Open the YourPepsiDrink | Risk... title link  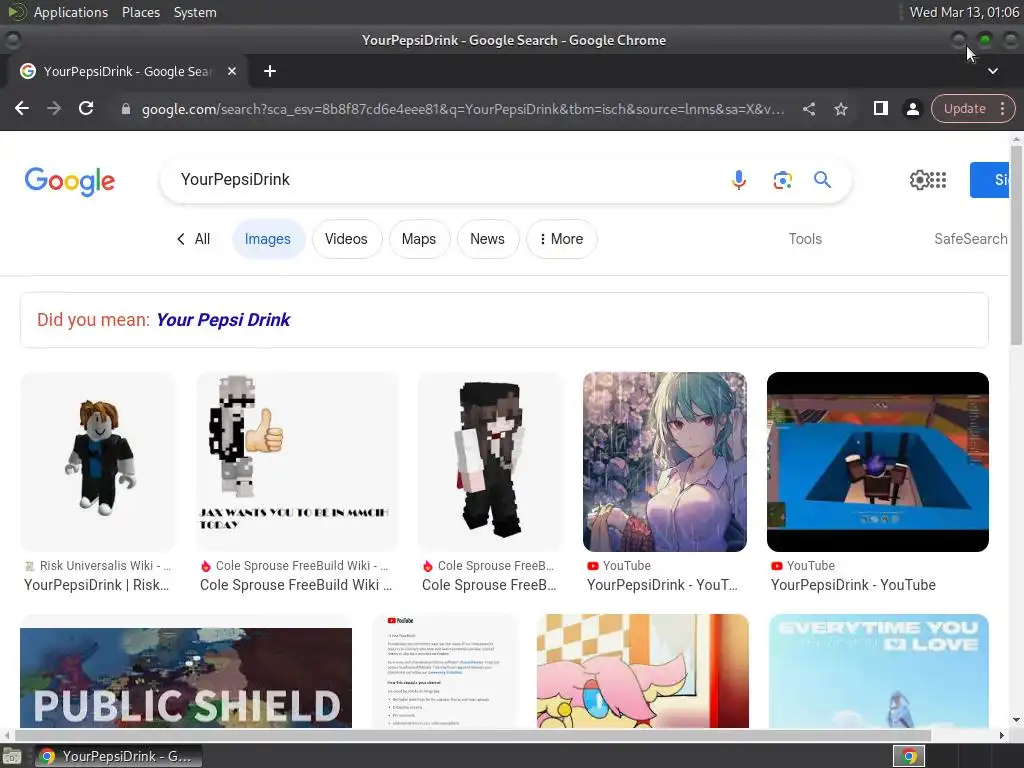point(97,585)
